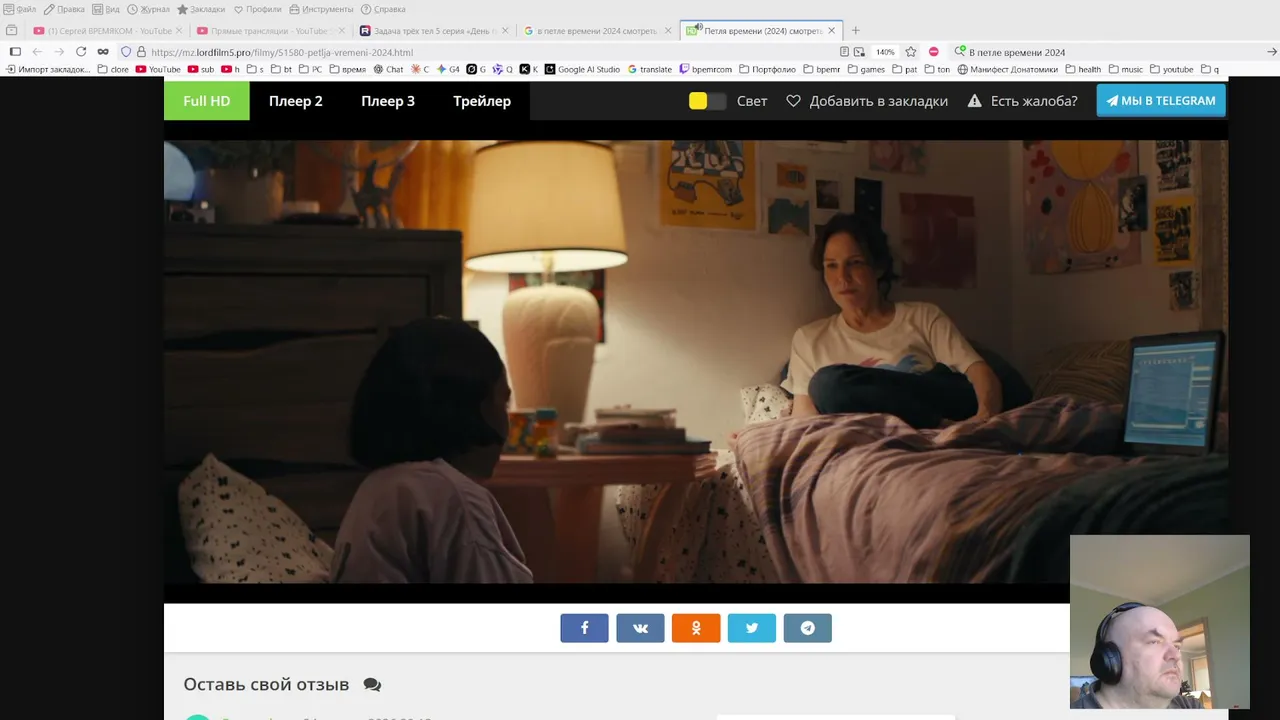Open the Профили menu
Image resolution: width=1280 pixels, height=720 pixels.
pyautogui.click(x=258, y=9)
